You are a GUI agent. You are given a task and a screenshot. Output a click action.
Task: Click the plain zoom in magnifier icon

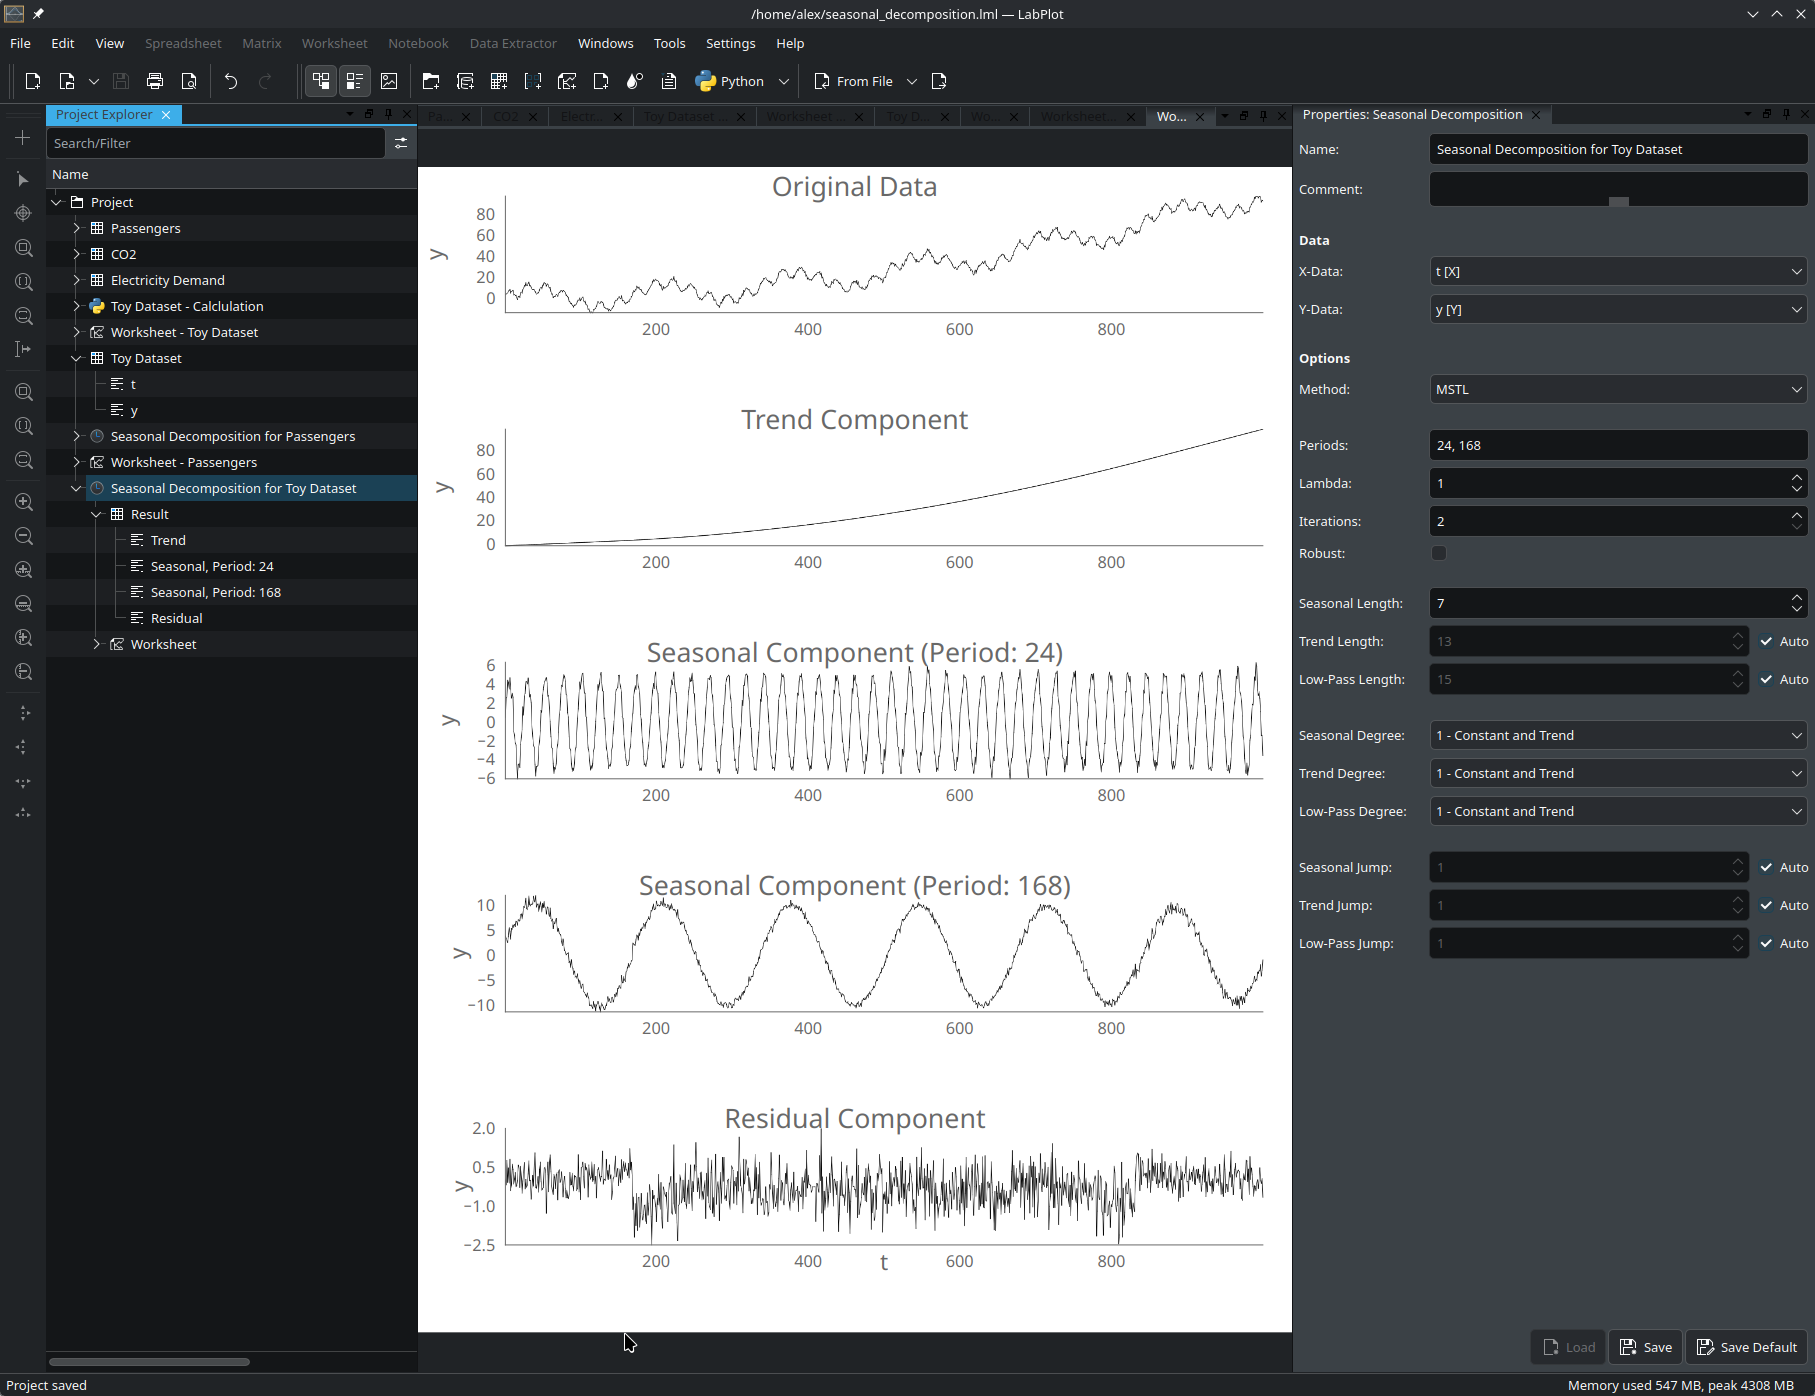coord(23,502)
